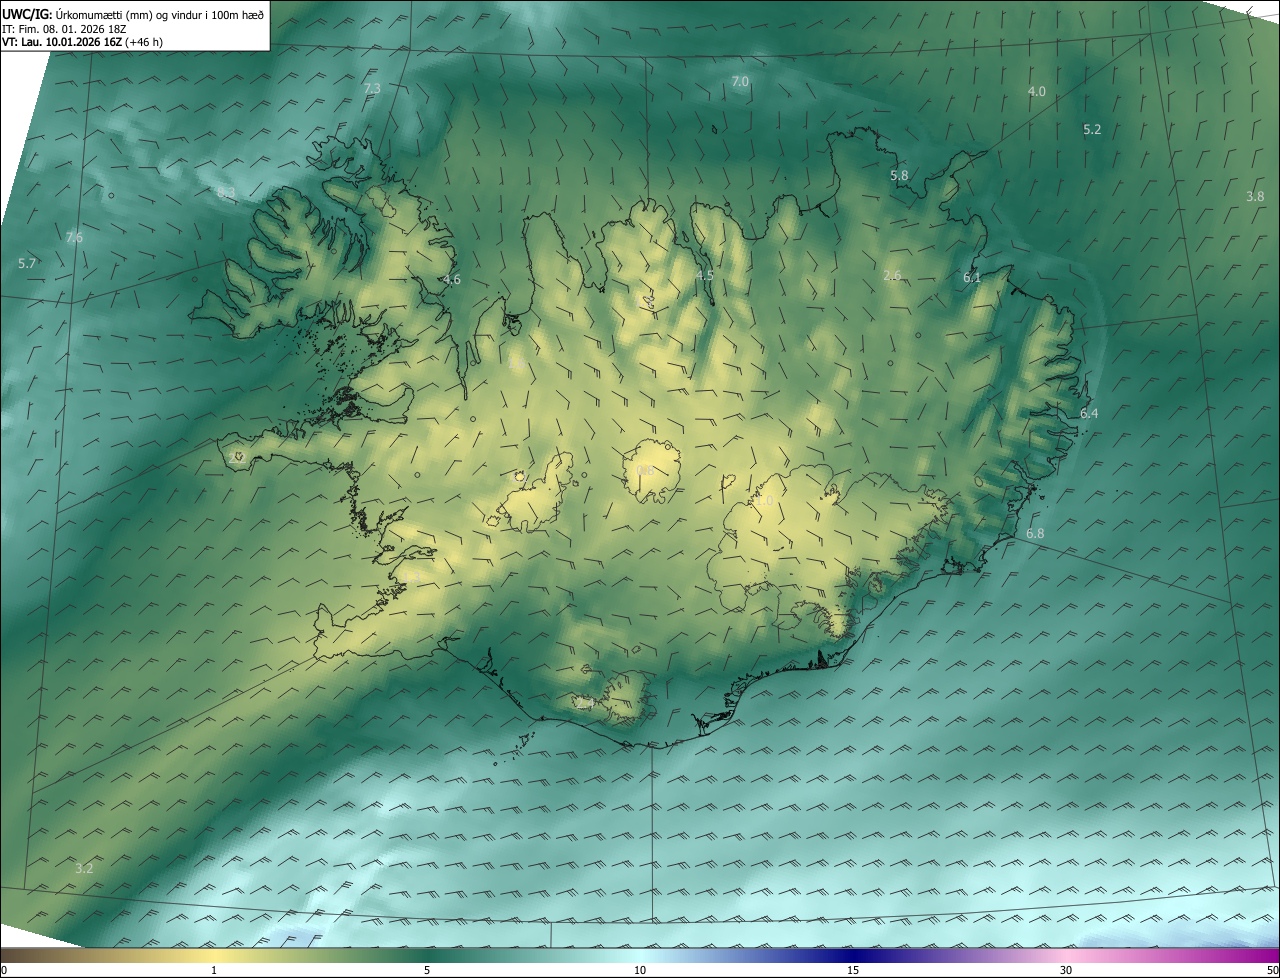
Task: Pick the 50 value at the color bar end
Action: click(1271, 970)
